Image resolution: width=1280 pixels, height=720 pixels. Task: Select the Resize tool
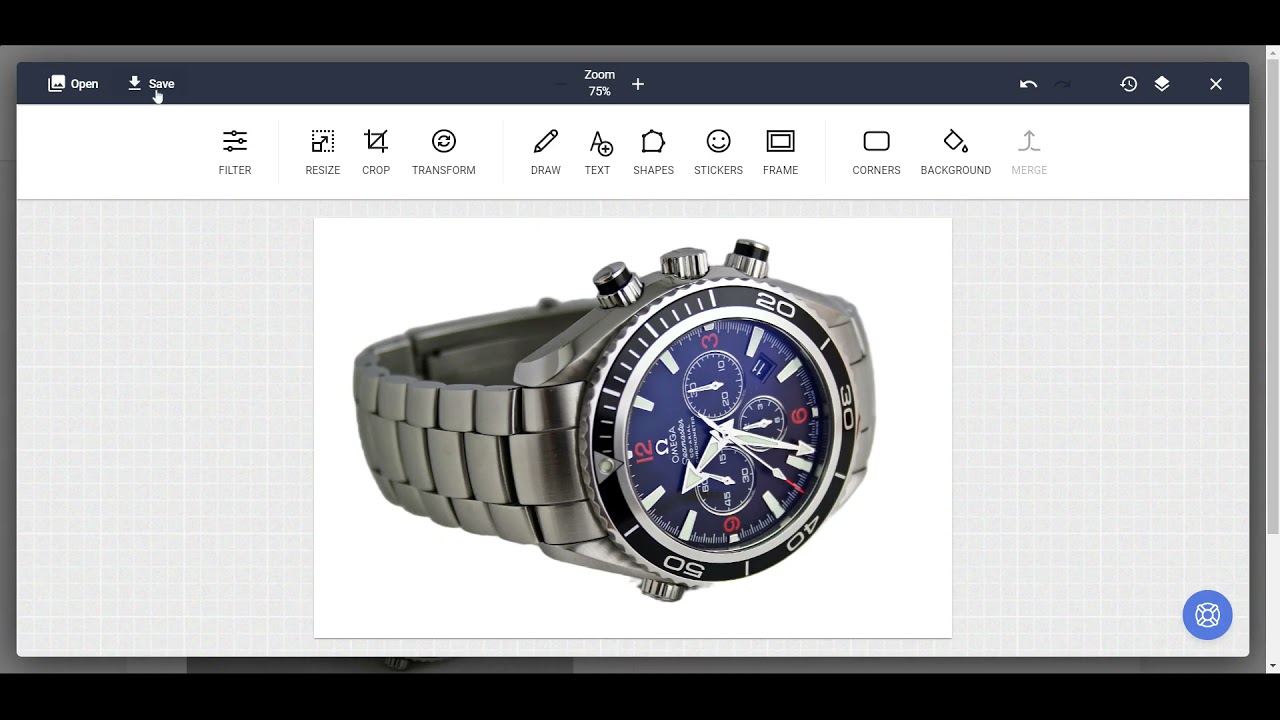pyautogui.click(x=322, y=153)
